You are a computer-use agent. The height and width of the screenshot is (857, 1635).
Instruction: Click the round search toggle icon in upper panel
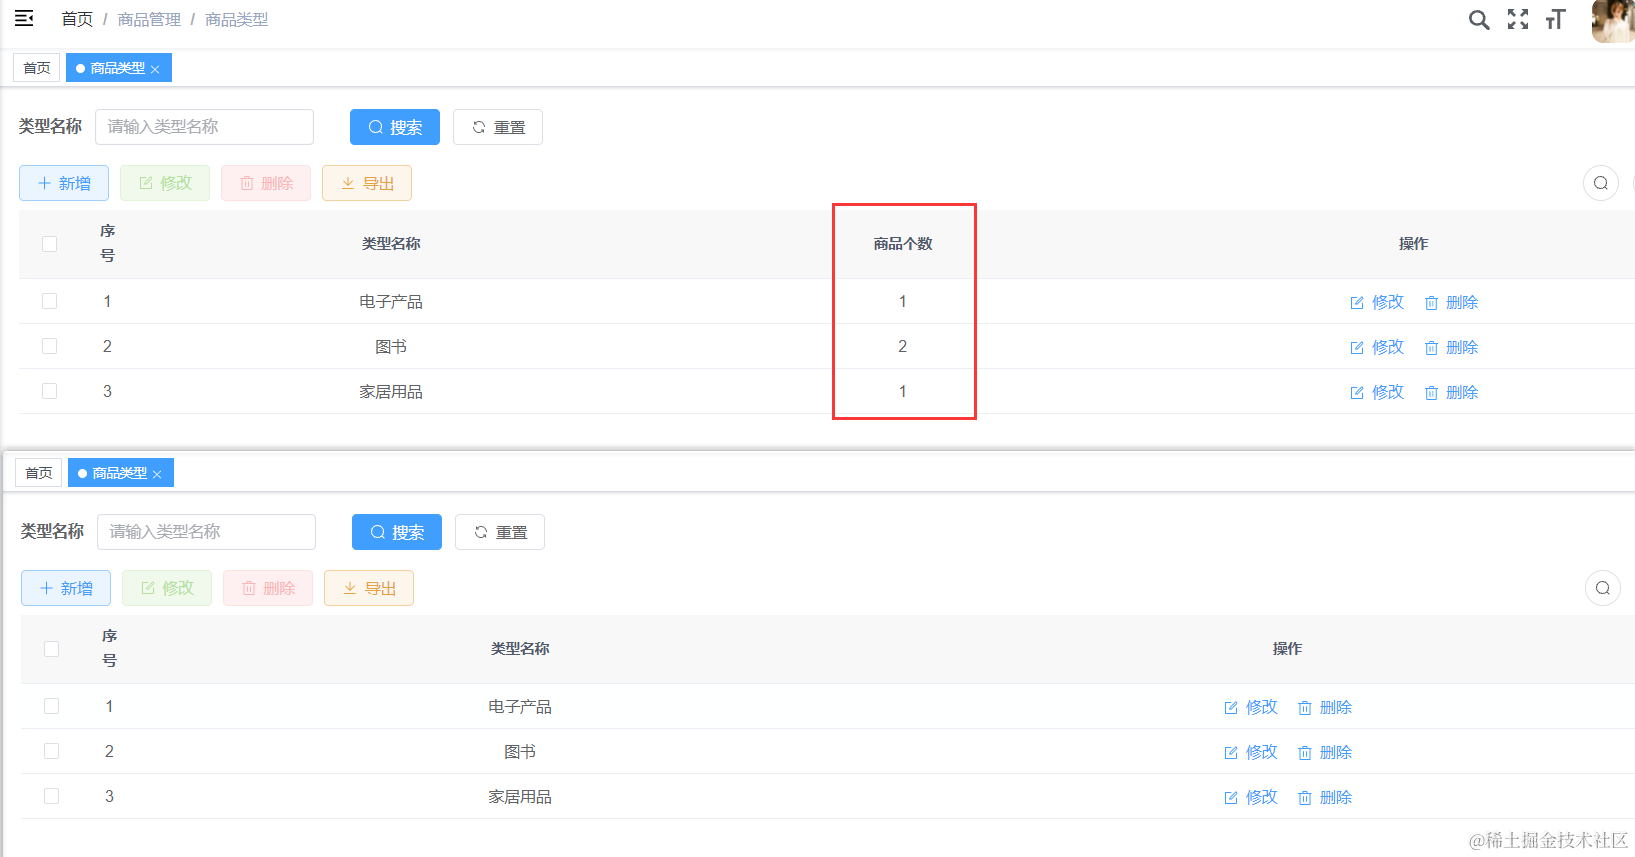1600,183
